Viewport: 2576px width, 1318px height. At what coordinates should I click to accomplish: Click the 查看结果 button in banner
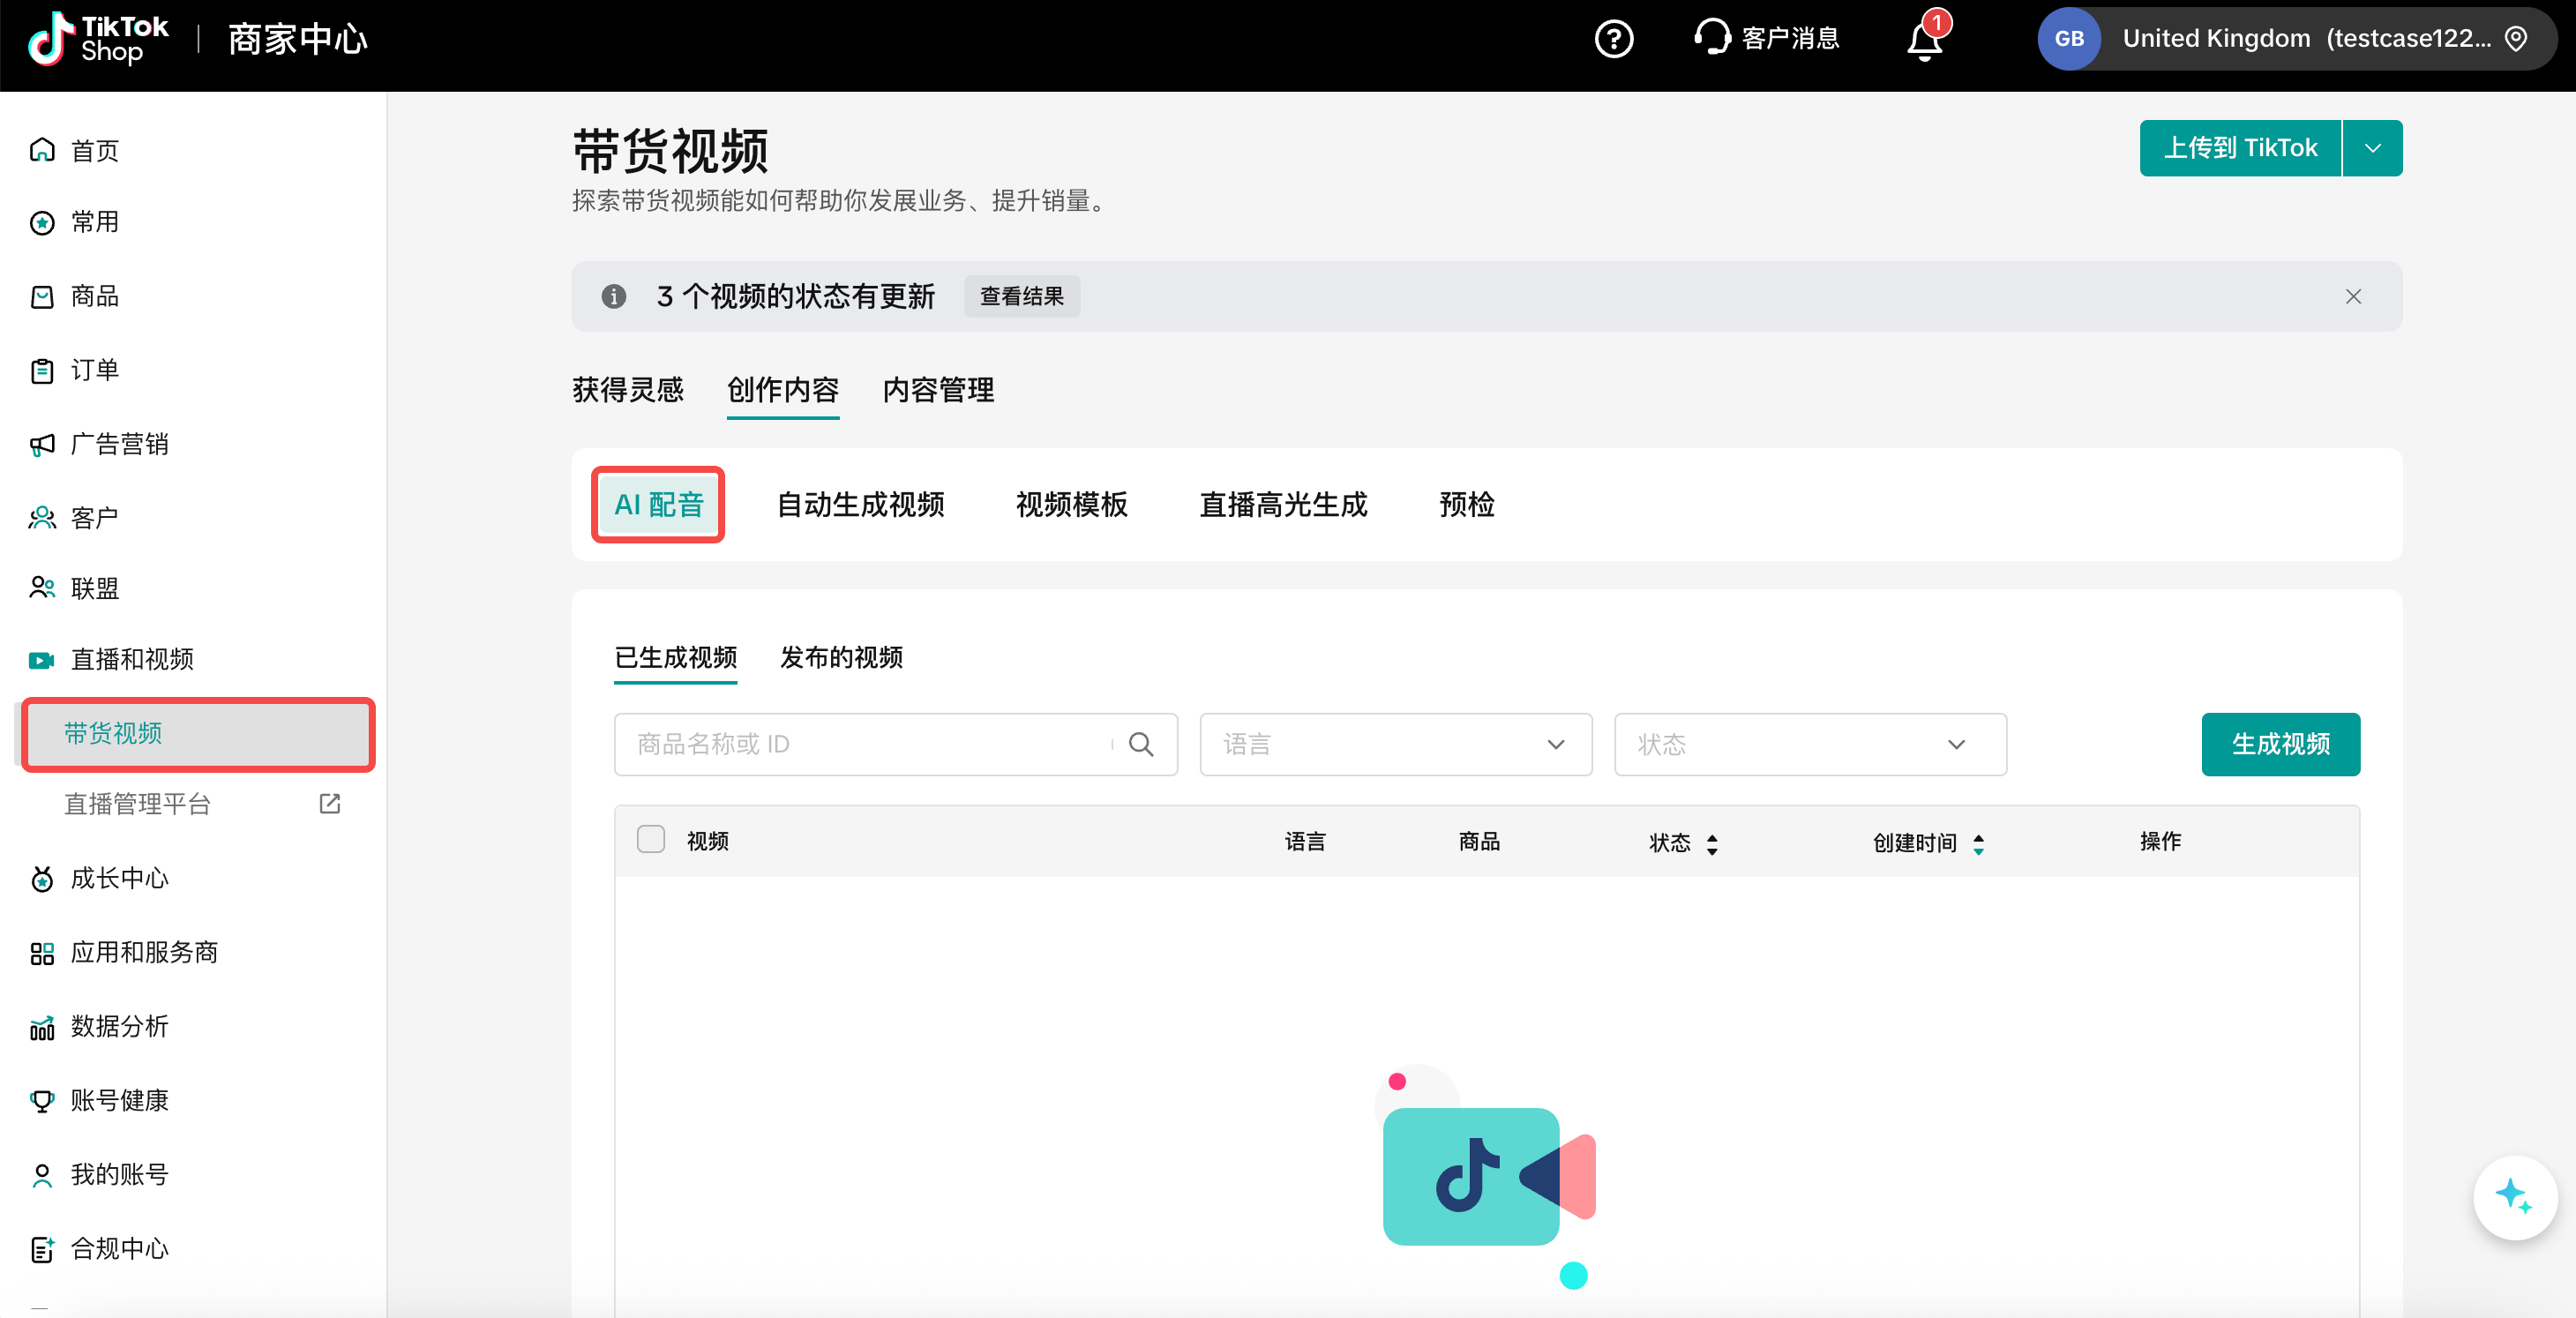click(1021, 296)
